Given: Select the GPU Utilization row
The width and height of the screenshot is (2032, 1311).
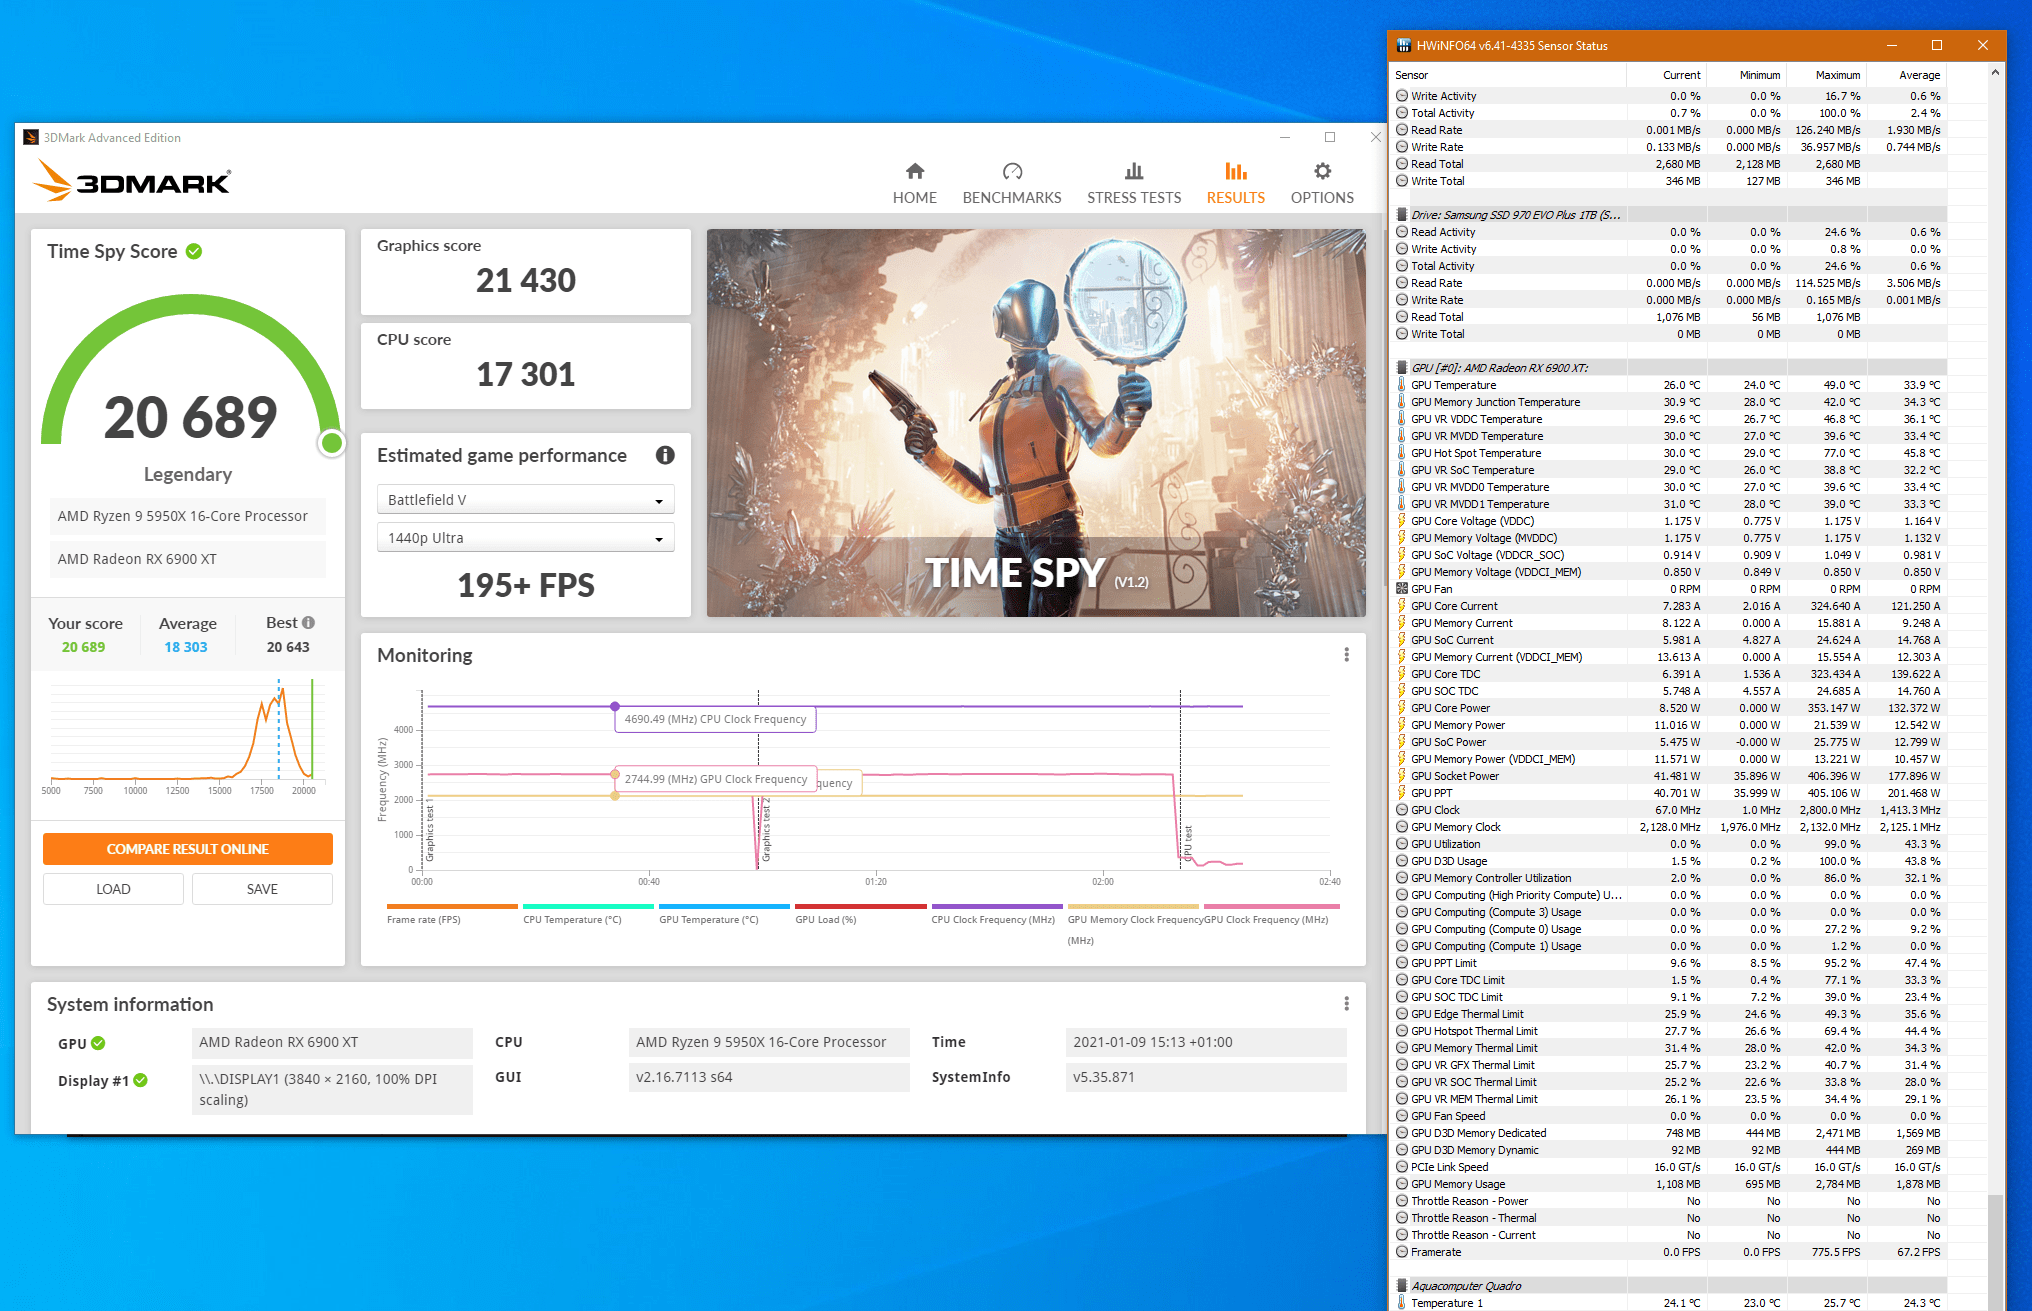Looking at the screenshot, I should tap(1670, 844).
